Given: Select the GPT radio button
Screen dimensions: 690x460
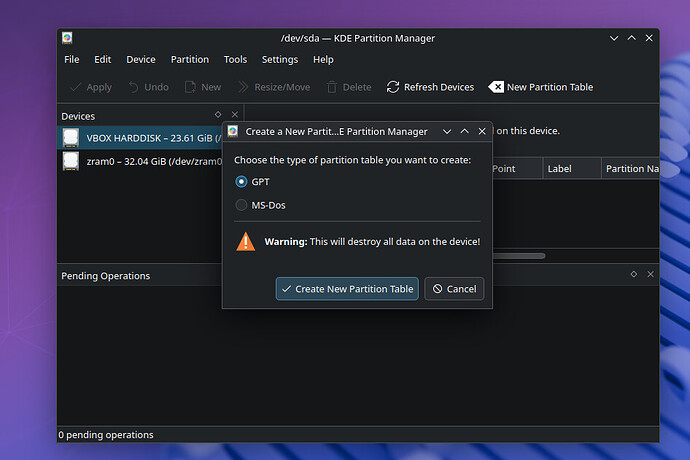Looking at the screenshot, I should [241, 181].
